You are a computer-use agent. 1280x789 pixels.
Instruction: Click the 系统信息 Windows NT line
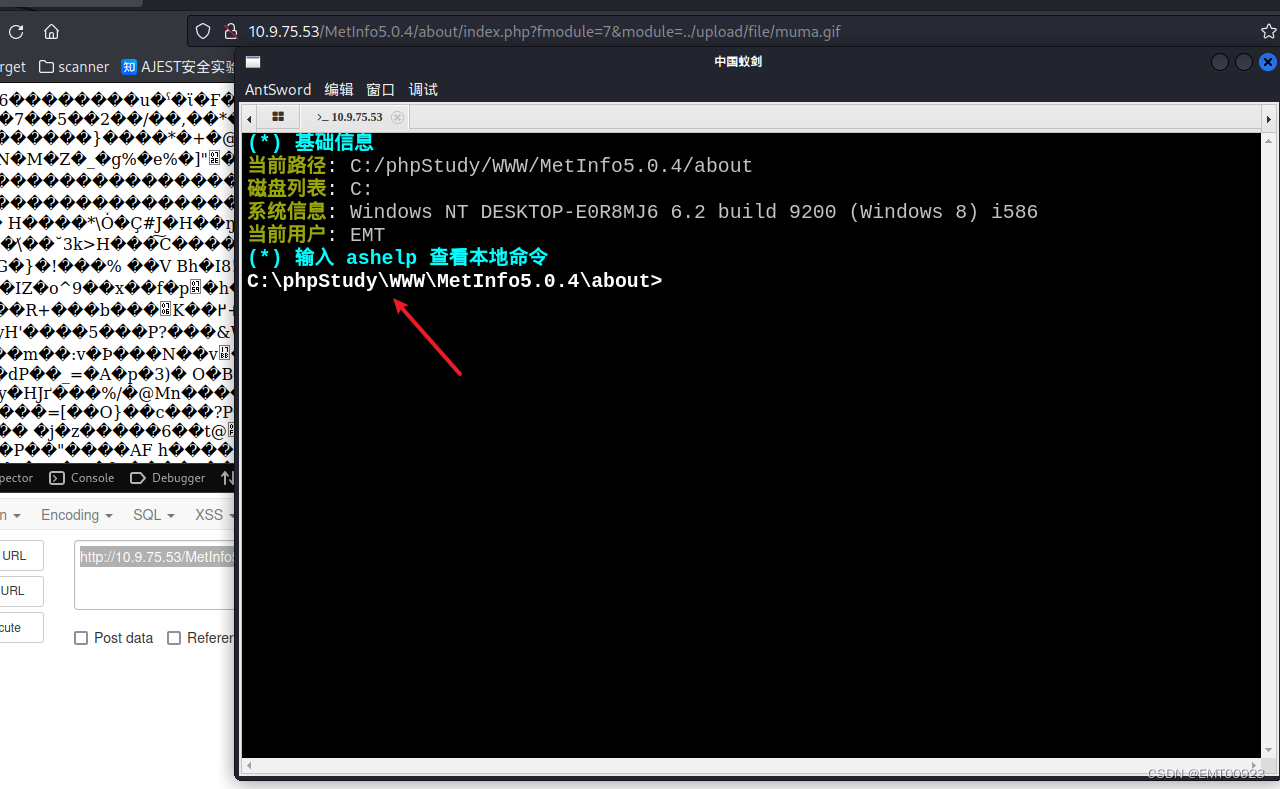[642, 212]
